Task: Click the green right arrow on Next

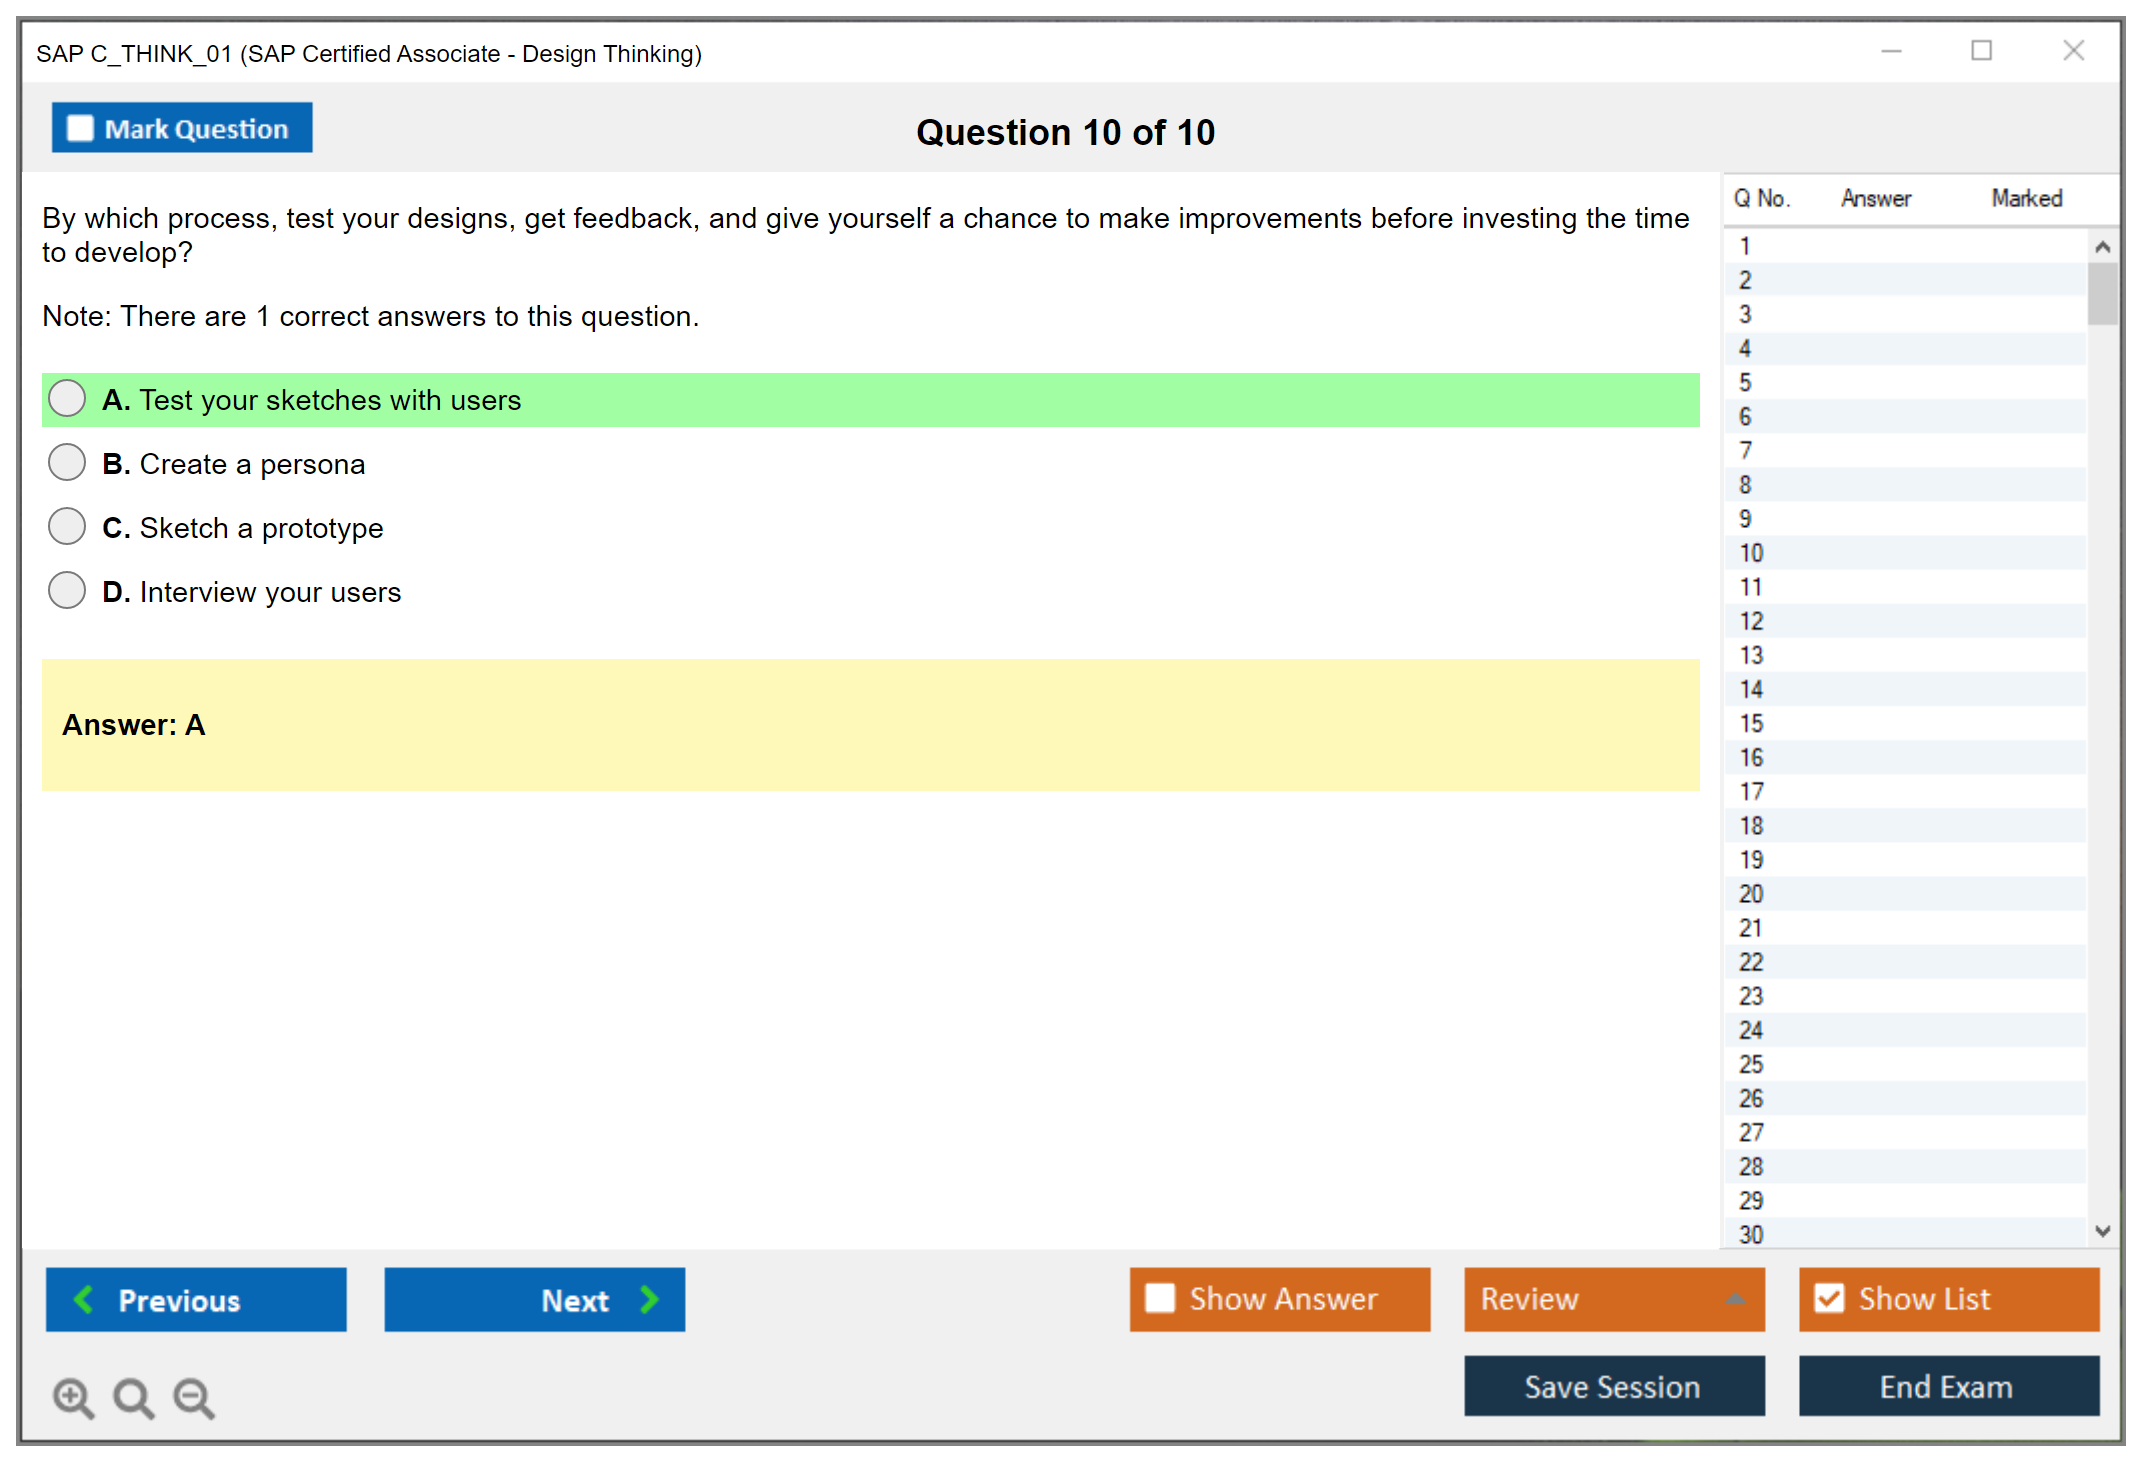Action: 650,1299
